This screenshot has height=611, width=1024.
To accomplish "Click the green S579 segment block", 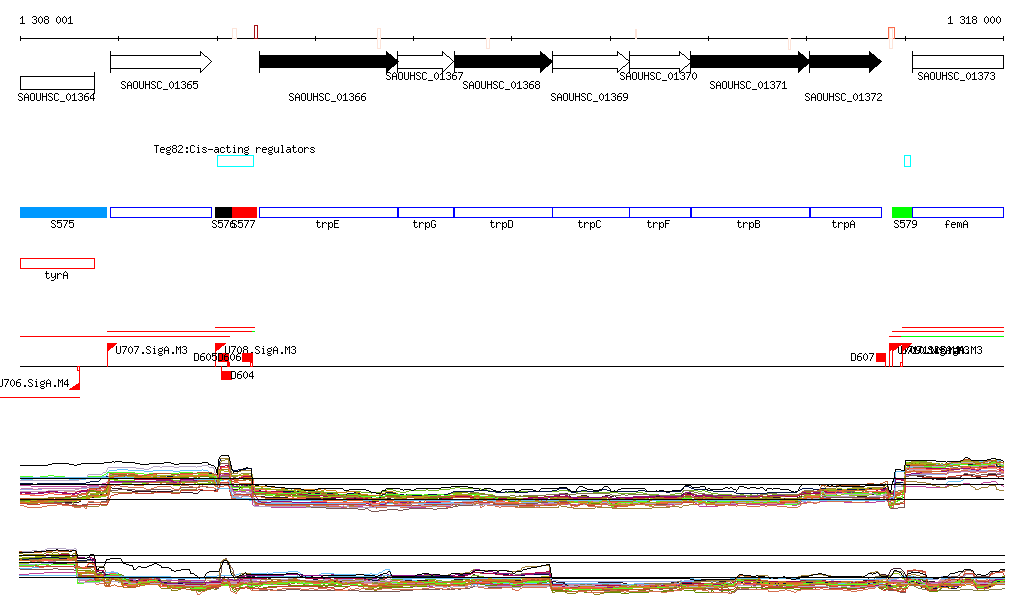I will (902, 212).
